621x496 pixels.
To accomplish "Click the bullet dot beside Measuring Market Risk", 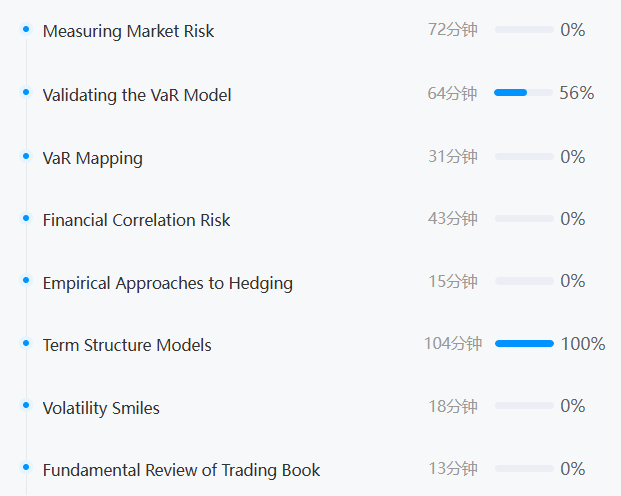I will (26, 30).
